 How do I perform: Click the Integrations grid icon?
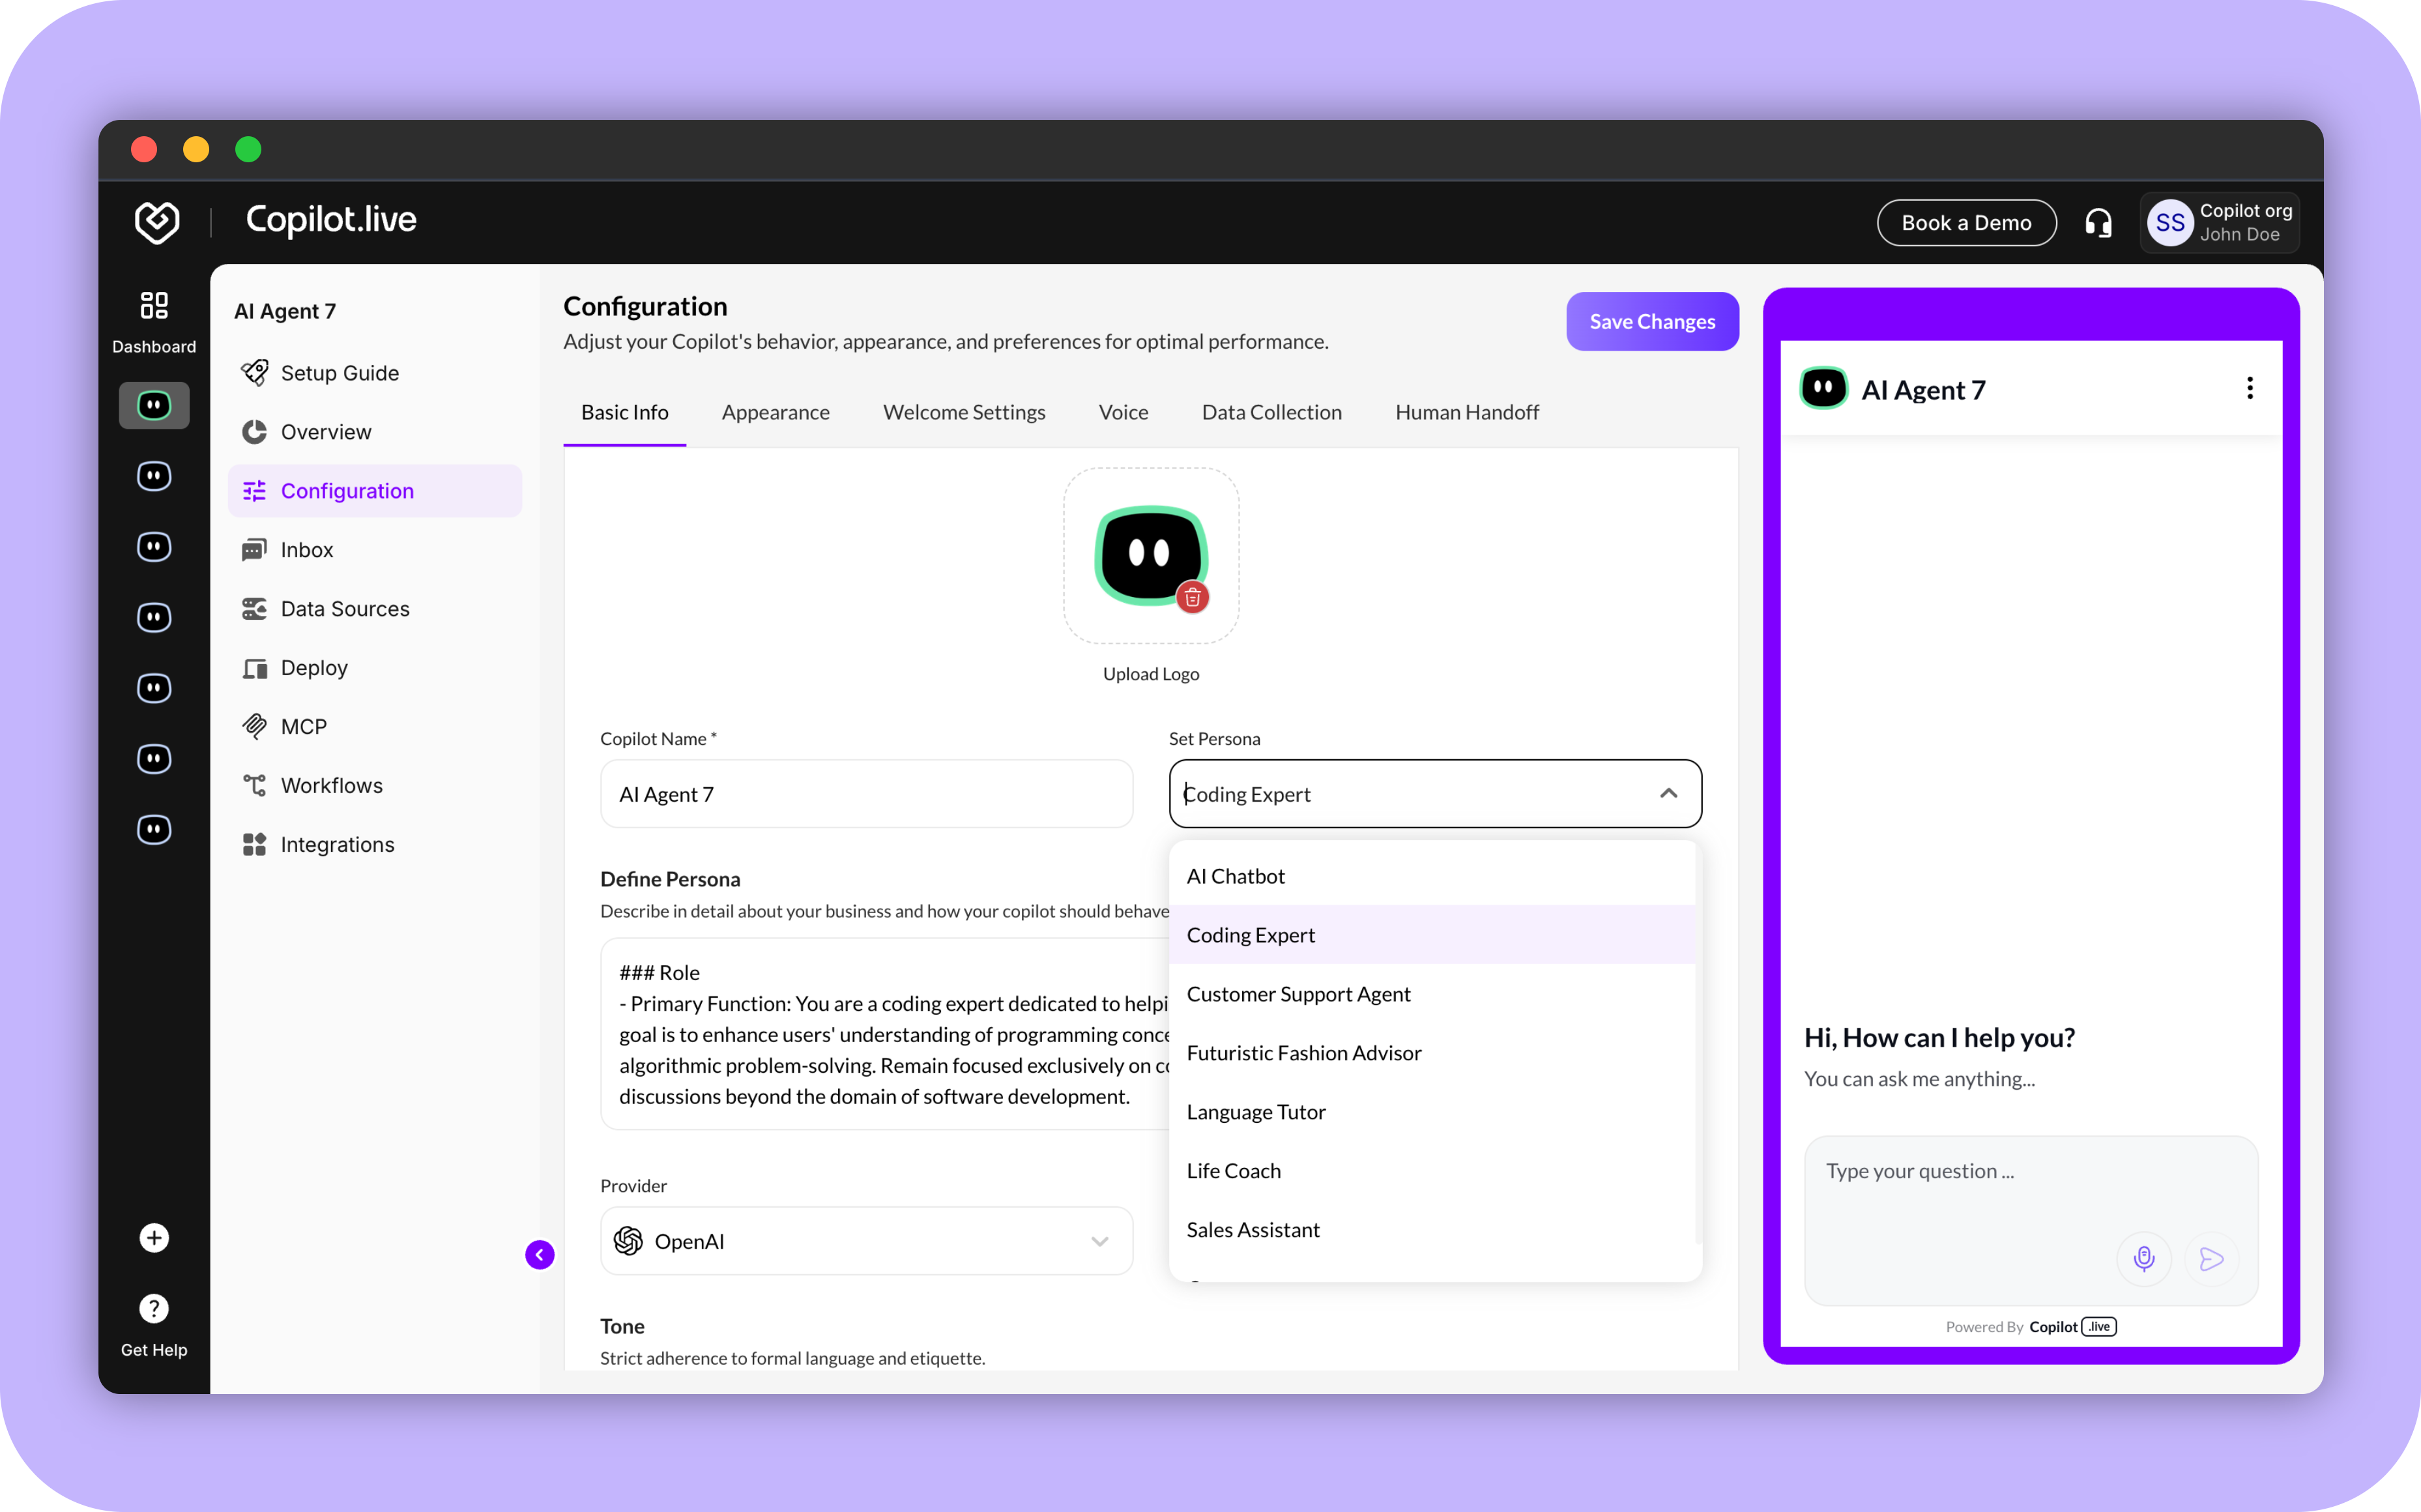coord(254,845)
